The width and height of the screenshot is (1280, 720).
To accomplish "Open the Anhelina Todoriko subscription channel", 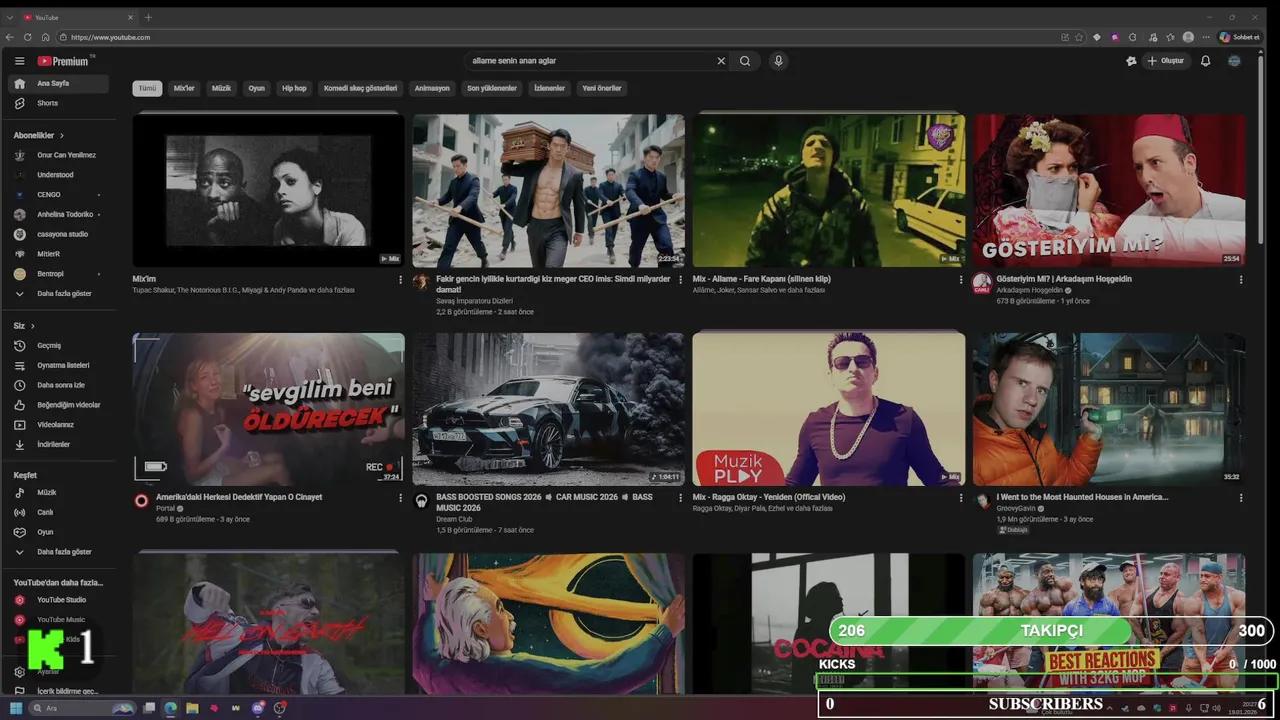I will pyautogui.click(x=60, y=214).
